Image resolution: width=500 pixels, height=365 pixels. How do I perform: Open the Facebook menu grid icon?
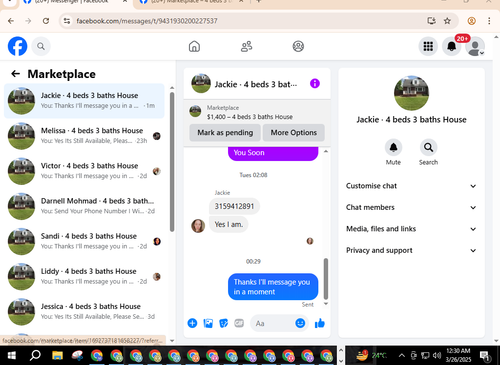[428, 46]
